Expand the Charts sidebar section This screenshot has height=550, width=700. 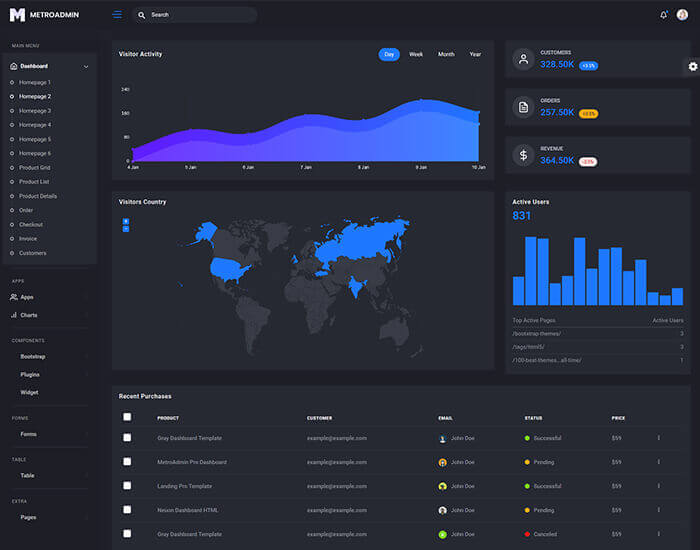29,315
